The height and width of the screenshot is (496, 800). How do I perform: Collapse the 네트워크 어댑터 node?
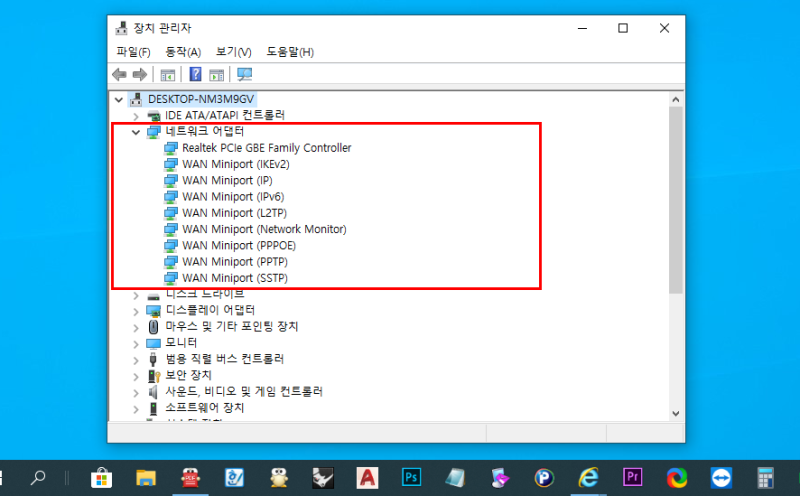[x=136, y=132]
